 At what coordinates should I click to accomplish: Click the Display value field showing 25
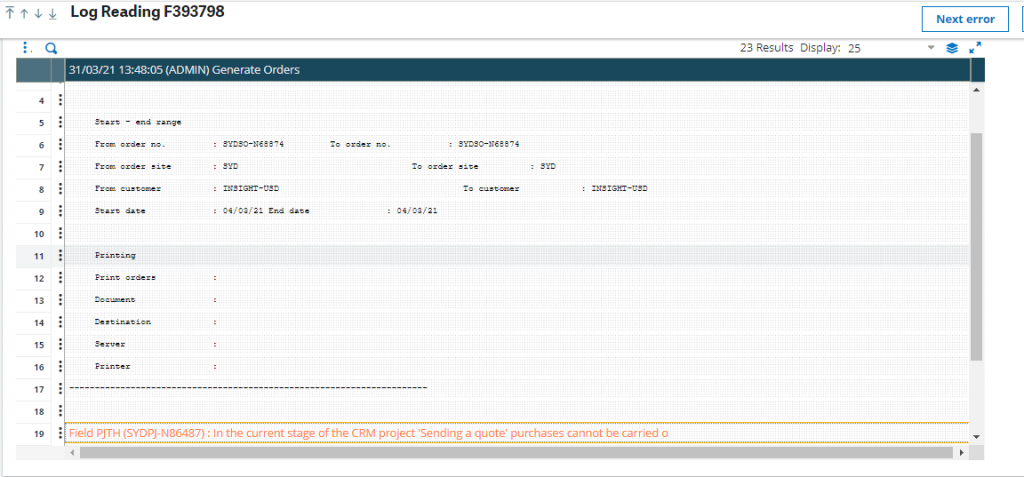click(x=885, y=48)
